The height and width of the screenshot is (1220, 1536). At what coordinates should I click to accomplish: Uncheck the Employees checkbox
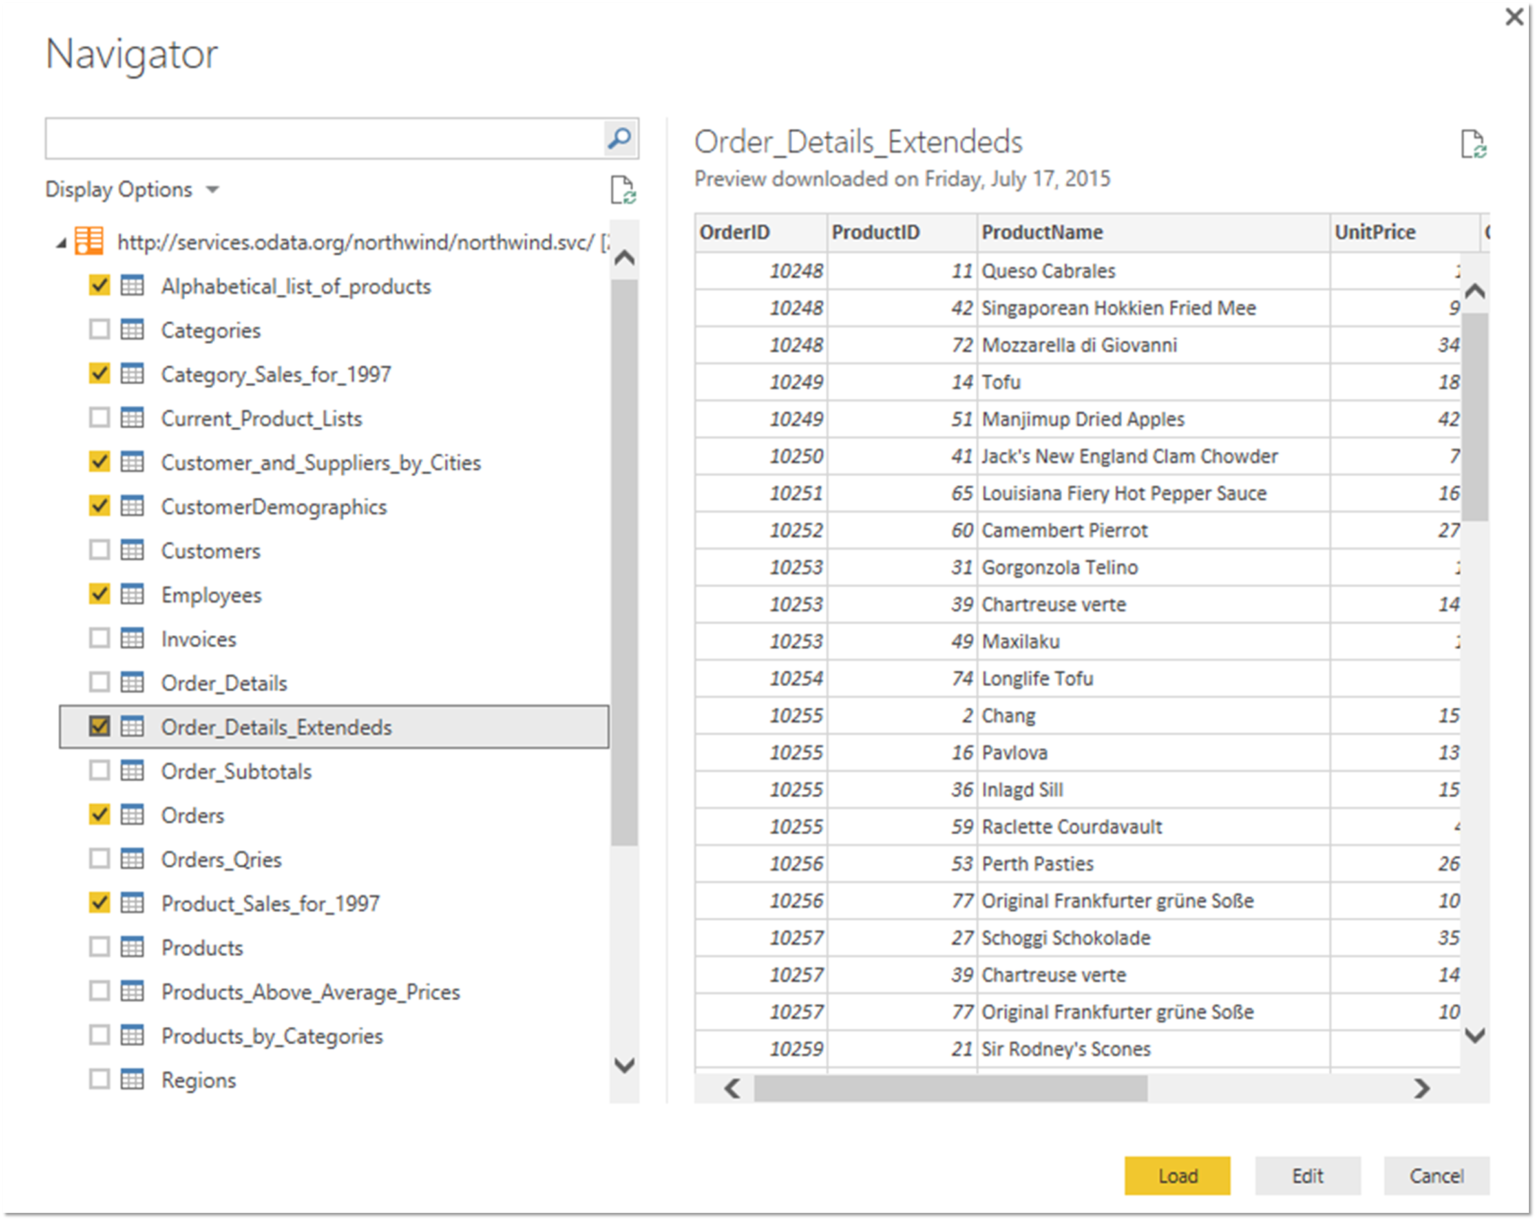pos(99,594)
